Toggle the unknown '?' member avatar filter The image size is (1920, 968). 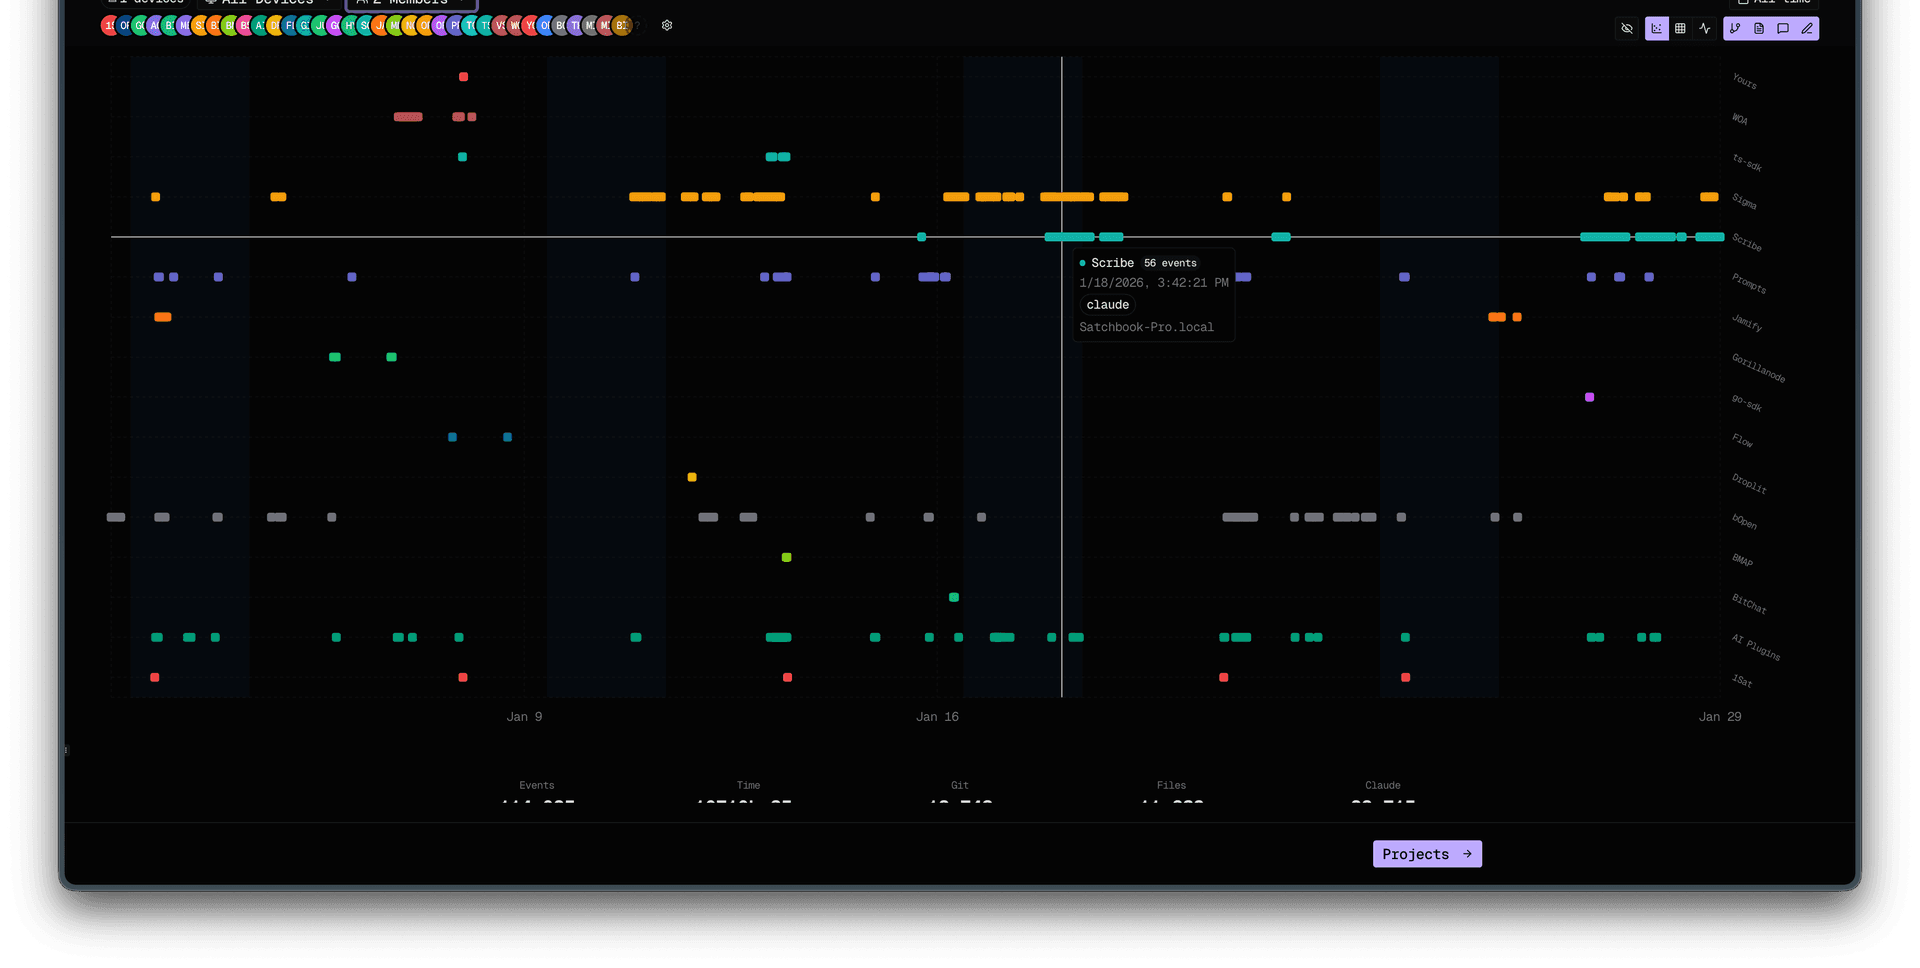(638, 26)
